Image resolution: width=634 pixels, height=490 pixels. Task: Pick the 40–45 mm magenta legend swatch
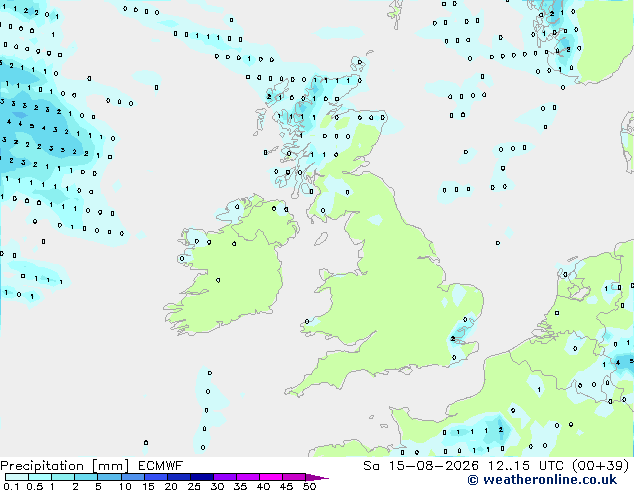pos(271,477)
